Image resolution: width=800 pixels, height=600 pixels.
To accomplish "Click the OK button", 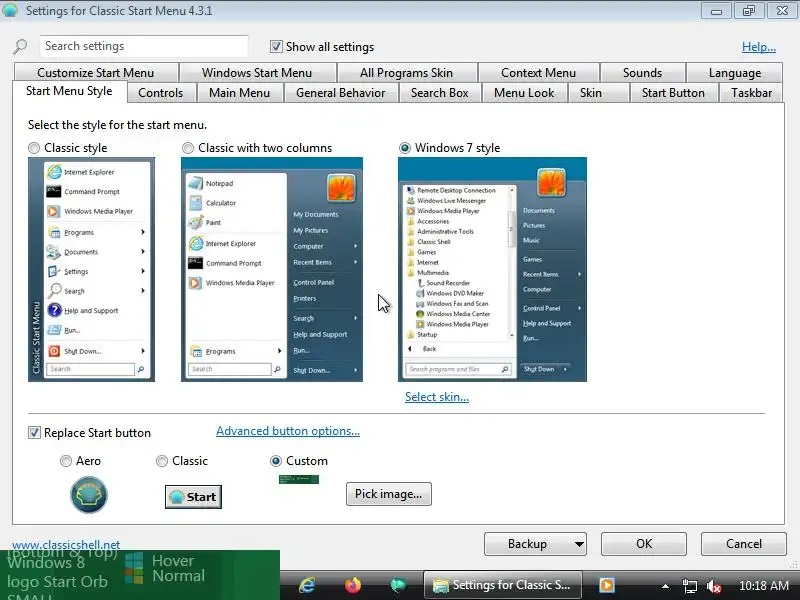I will pos(644,544).
